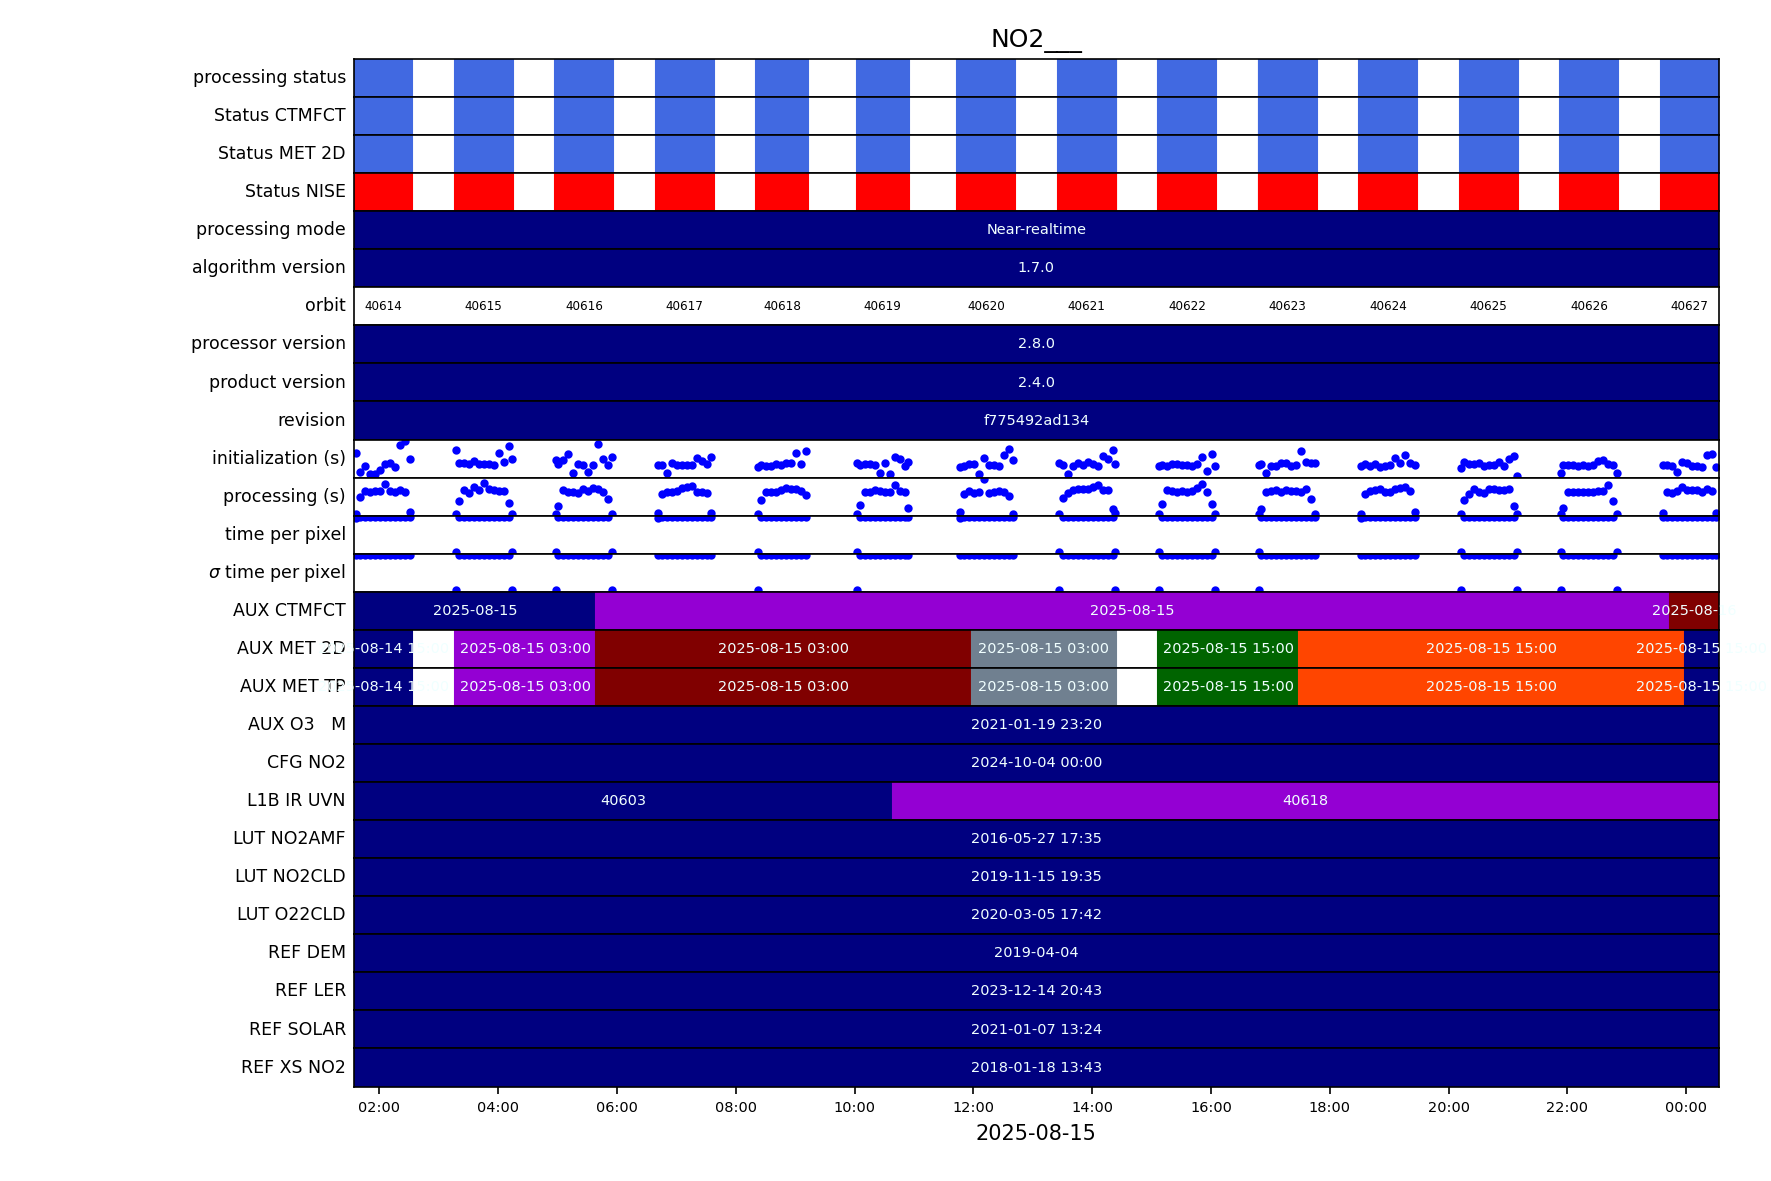This screenshot has height=1181, width=1771.
Task: Click algorithm version 1.7.0 text
Action: click(x=1035, y=268)
